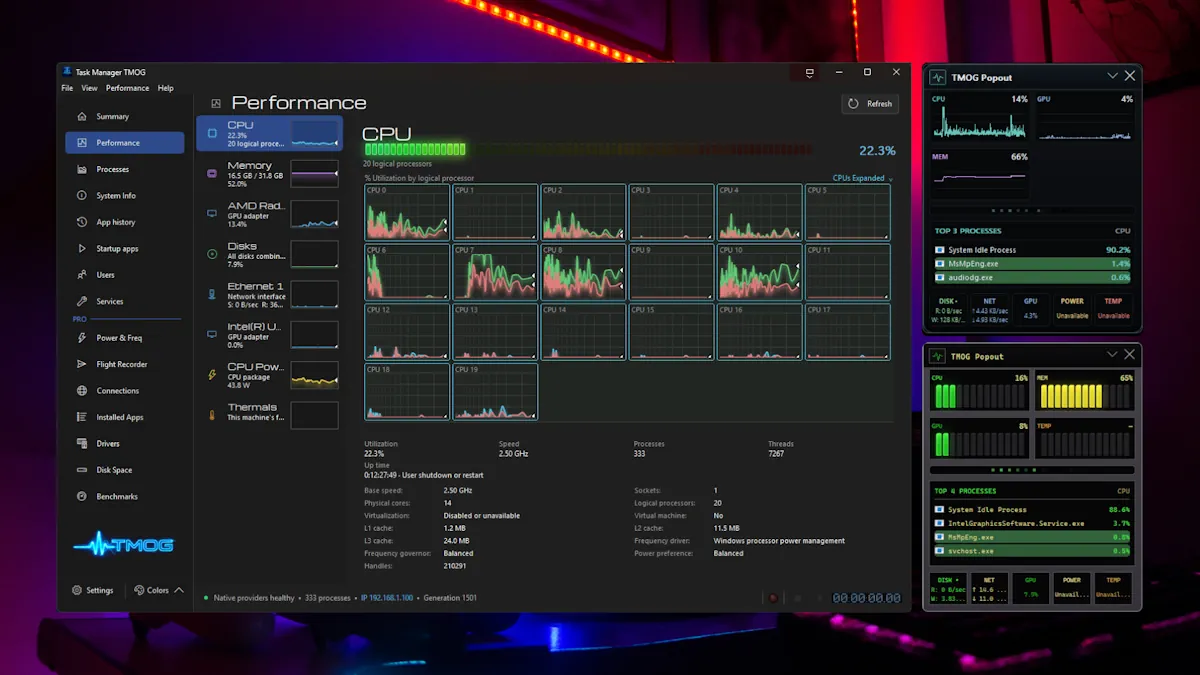The height and width of the screenshot is (675, 1200).
Task: Click the 00:00:00:00 recorder timer
Action: tap(867, 598)
